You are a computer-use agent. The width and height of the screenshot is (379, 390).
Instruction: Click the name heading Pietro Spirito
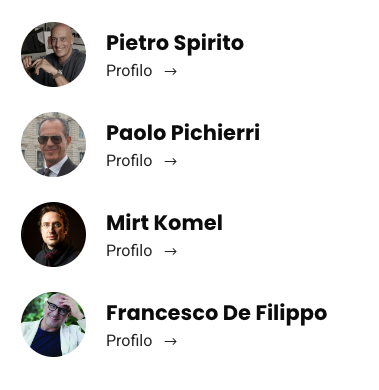click(175, 43)
